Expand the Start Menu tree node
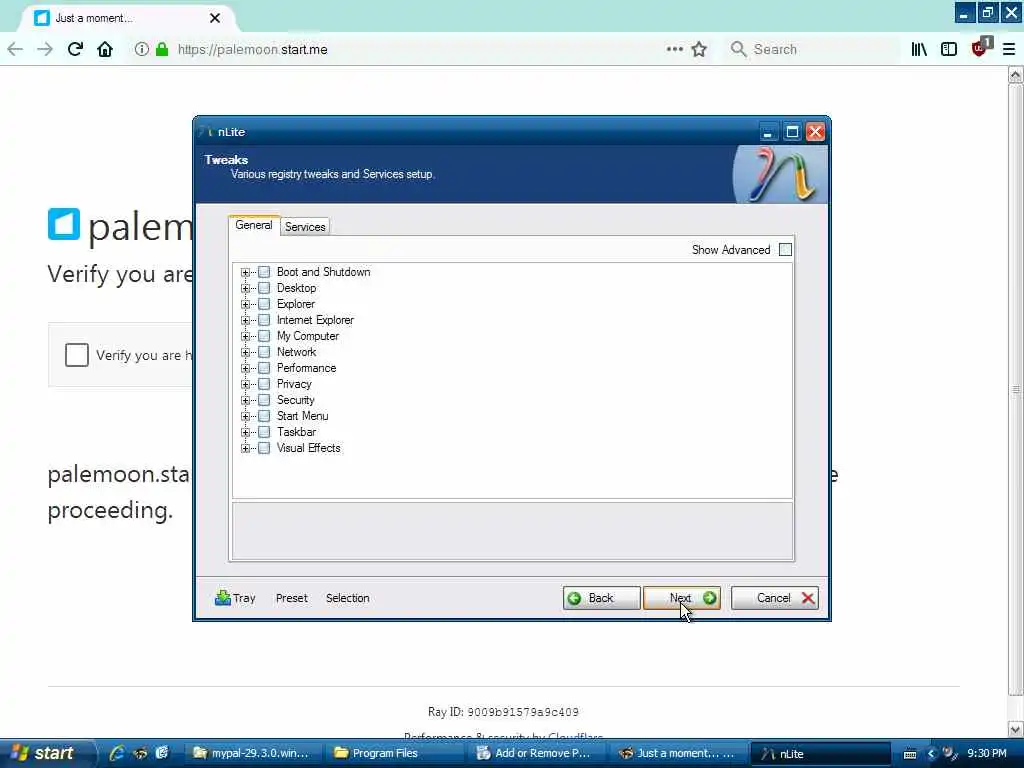 (x=246, y=416)
